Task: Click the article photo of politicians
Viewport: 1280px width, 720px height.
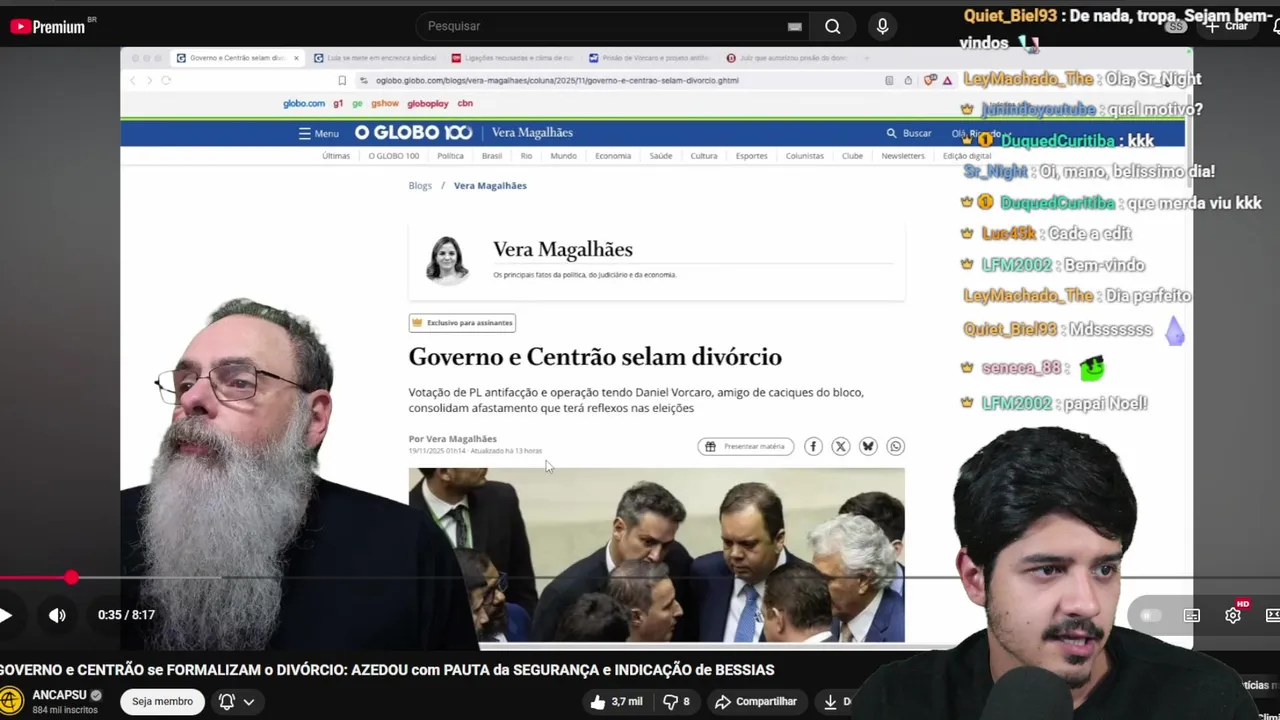Action: point(656,555)
